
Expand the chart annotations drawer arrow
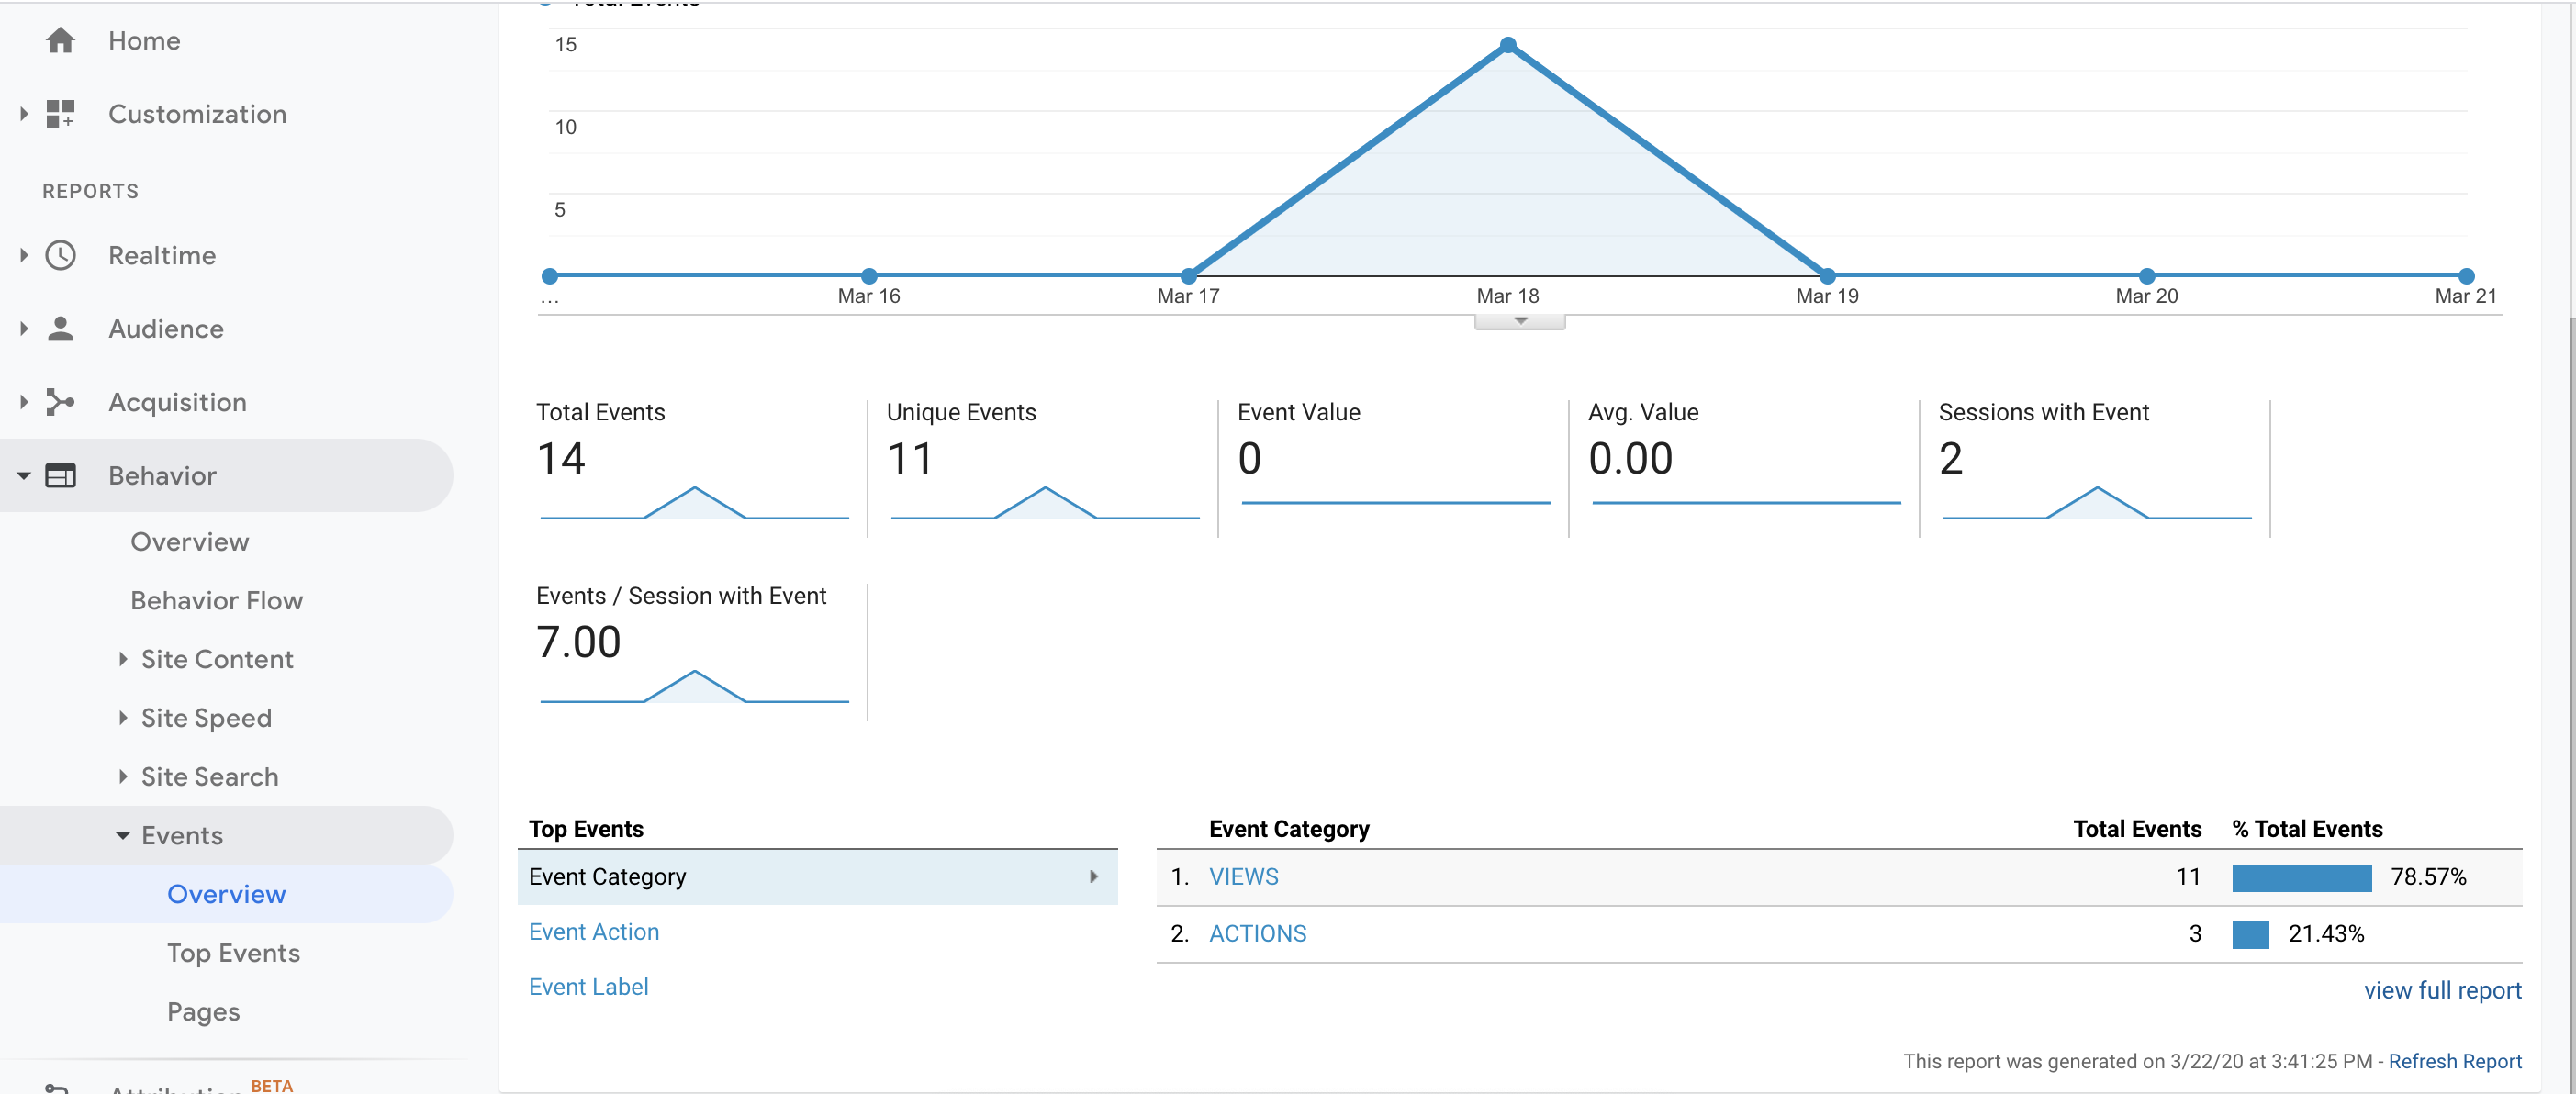[x=1519, y=321]
